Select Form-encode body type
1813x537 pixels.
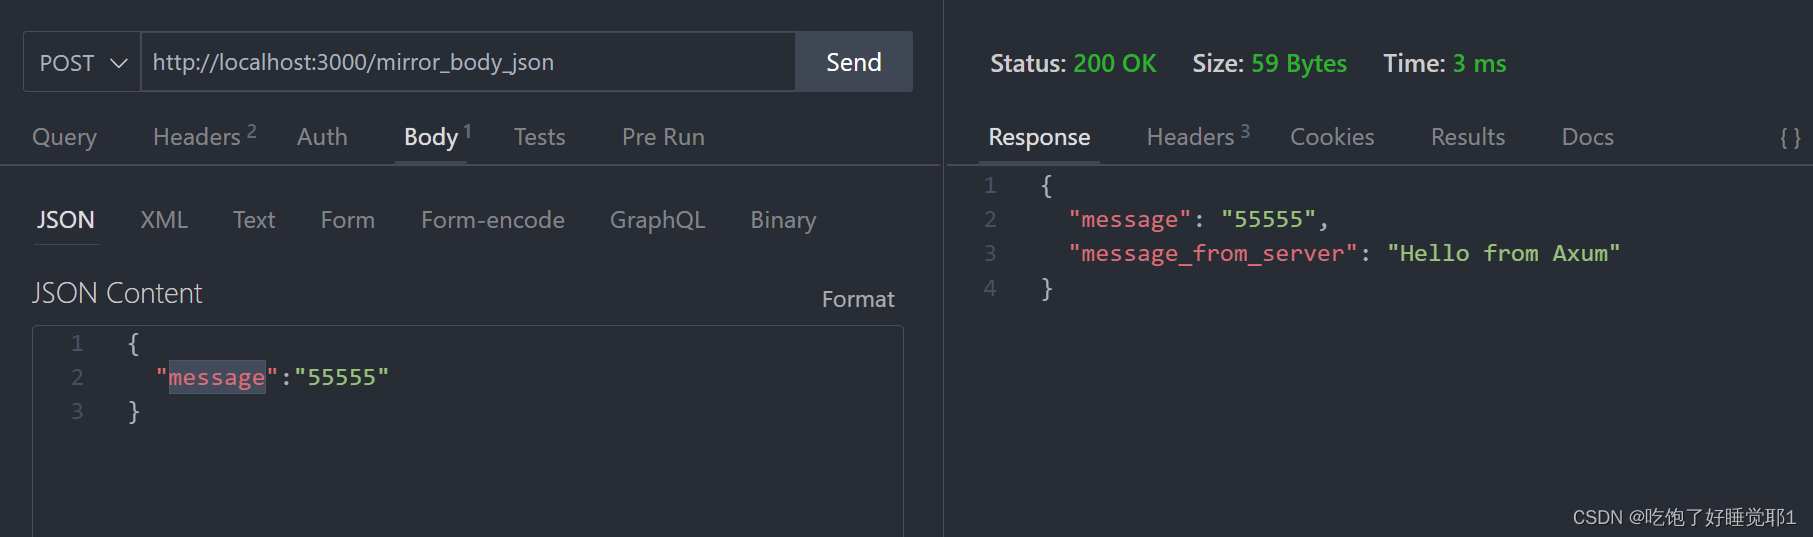pyautogui.click(x=493, y=220)
